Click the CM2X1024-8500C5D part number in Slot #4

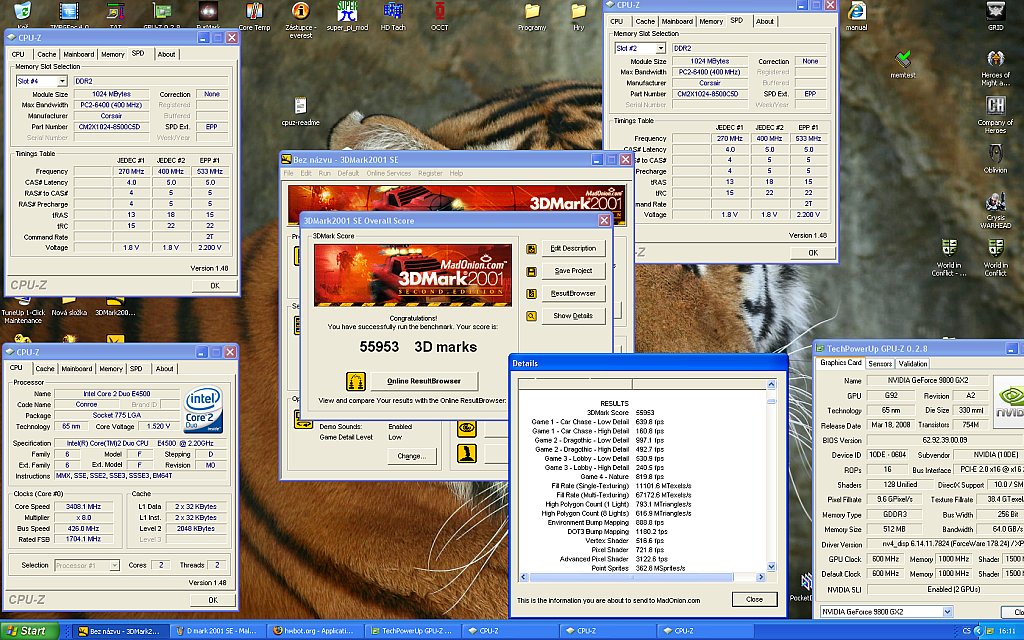109,127
